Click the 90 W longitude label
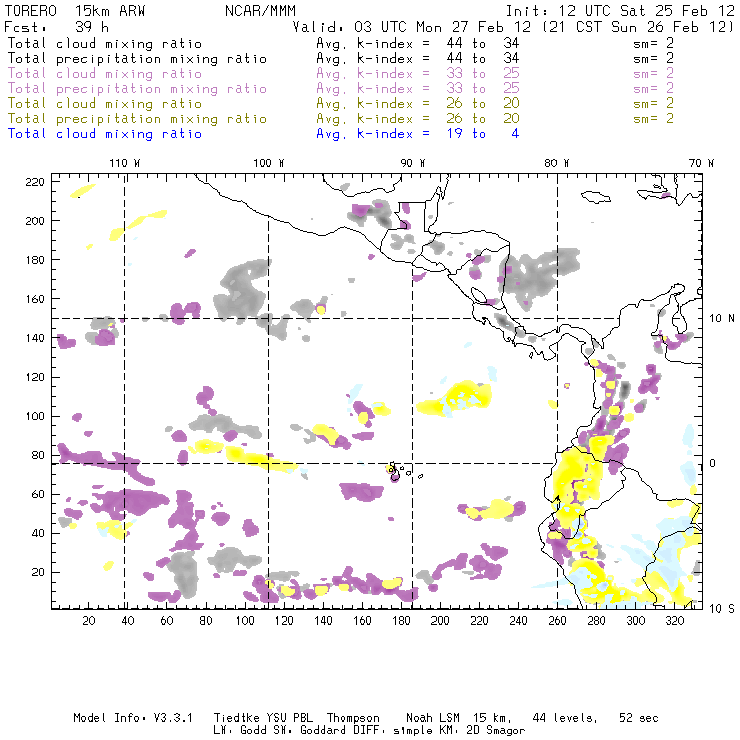The height and width of the screenshot is (740, 740). (x=413, y=163)
